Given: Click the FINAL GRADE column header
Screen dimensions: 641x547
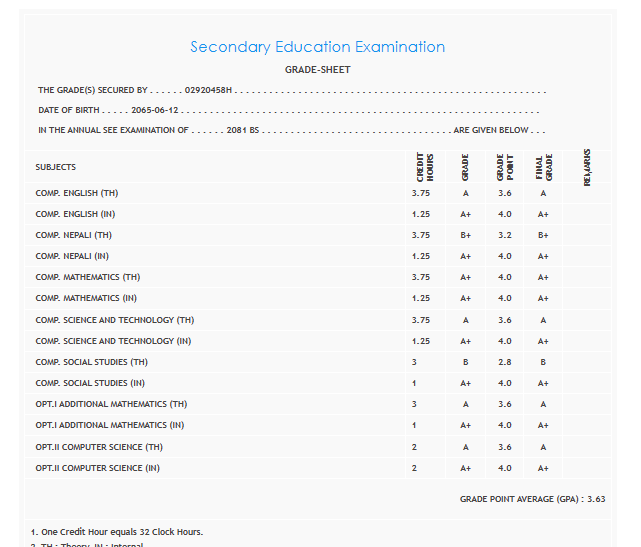Looking at the screenshot, I should point(542,167).
